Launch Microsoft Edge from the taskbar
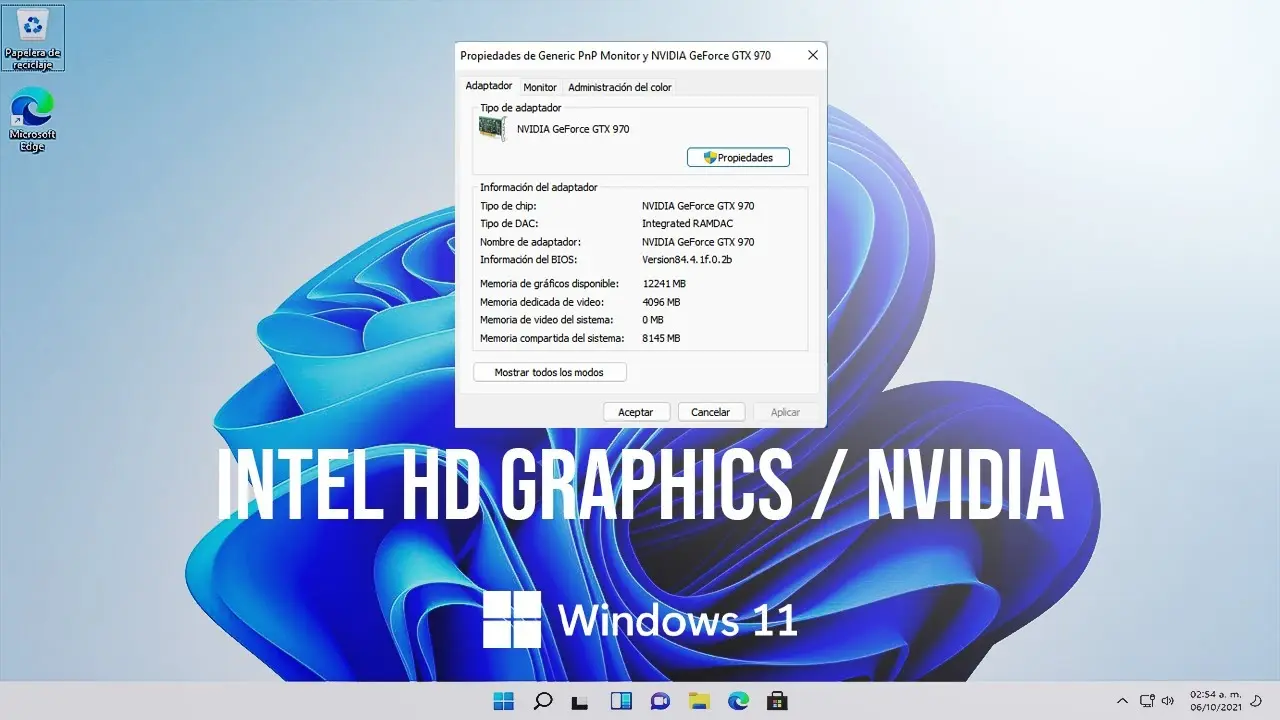 click(x=738, y=701)
